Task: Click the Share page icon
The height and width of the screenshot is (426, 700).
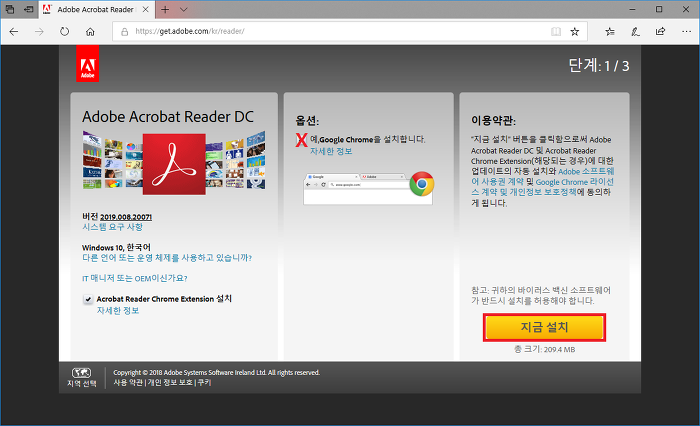Action: point(660,31)
